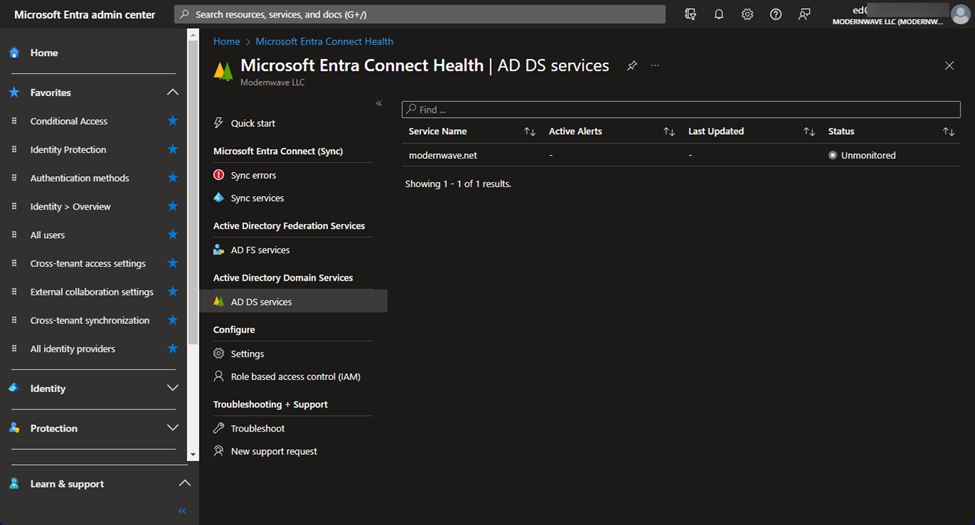Select AD DS services menu item
Viewport: 975px width, 525px height.
point(294,302)
